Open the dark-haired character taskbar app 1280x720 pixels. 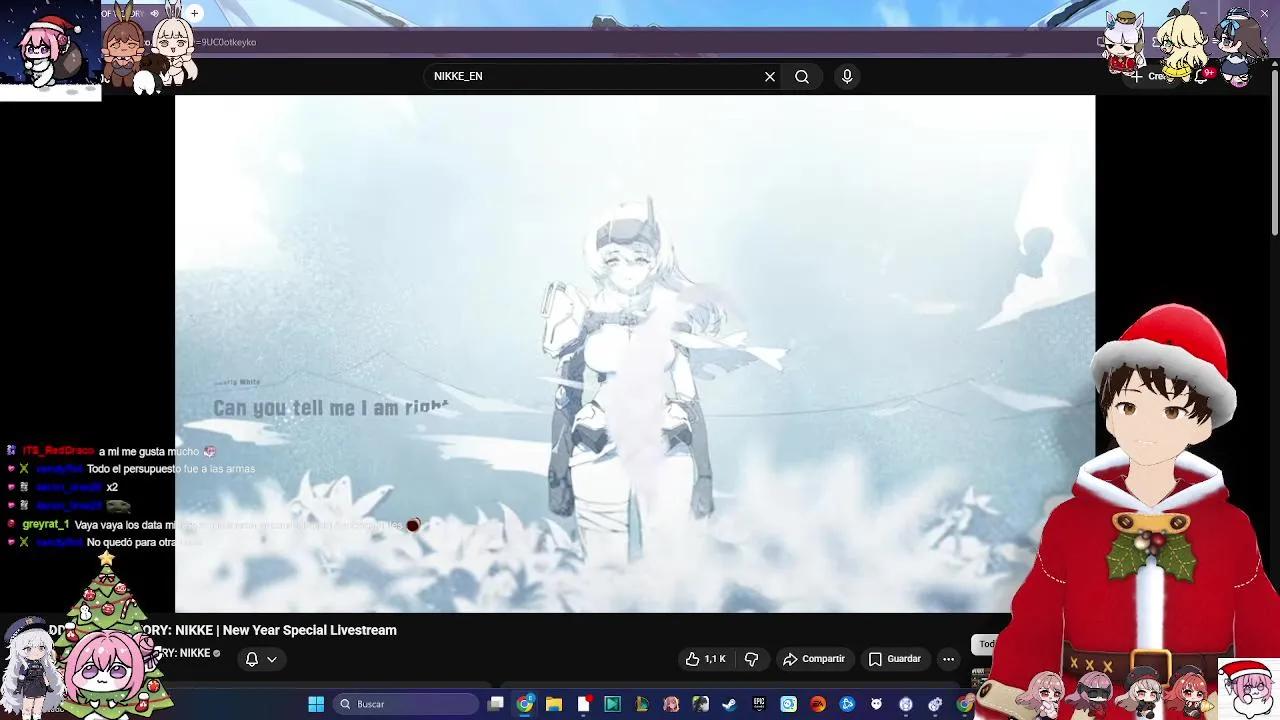point(700,704)
